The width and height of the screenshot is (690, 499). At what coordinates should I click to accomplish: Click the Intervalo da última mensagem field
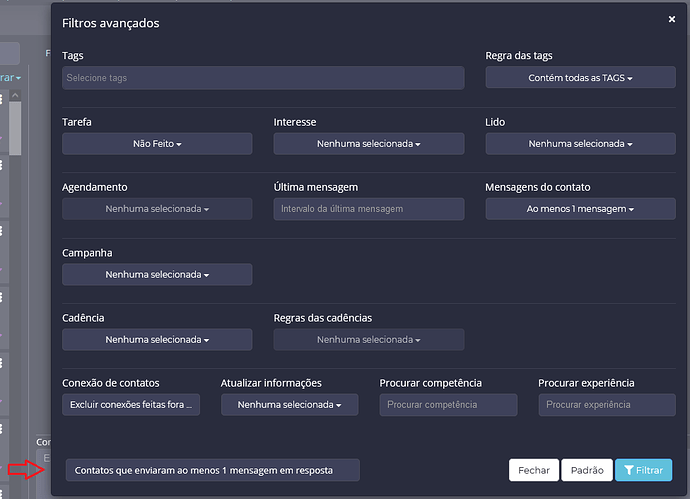(369, 209)
